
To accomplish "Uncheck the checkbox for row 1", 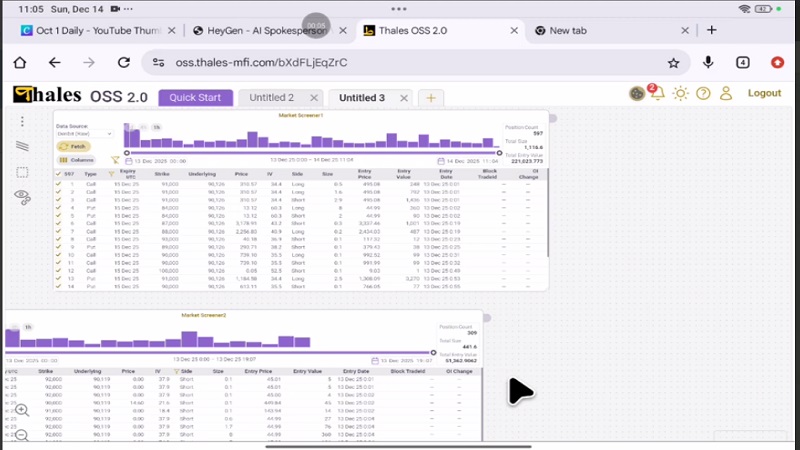I will [59, 185].
